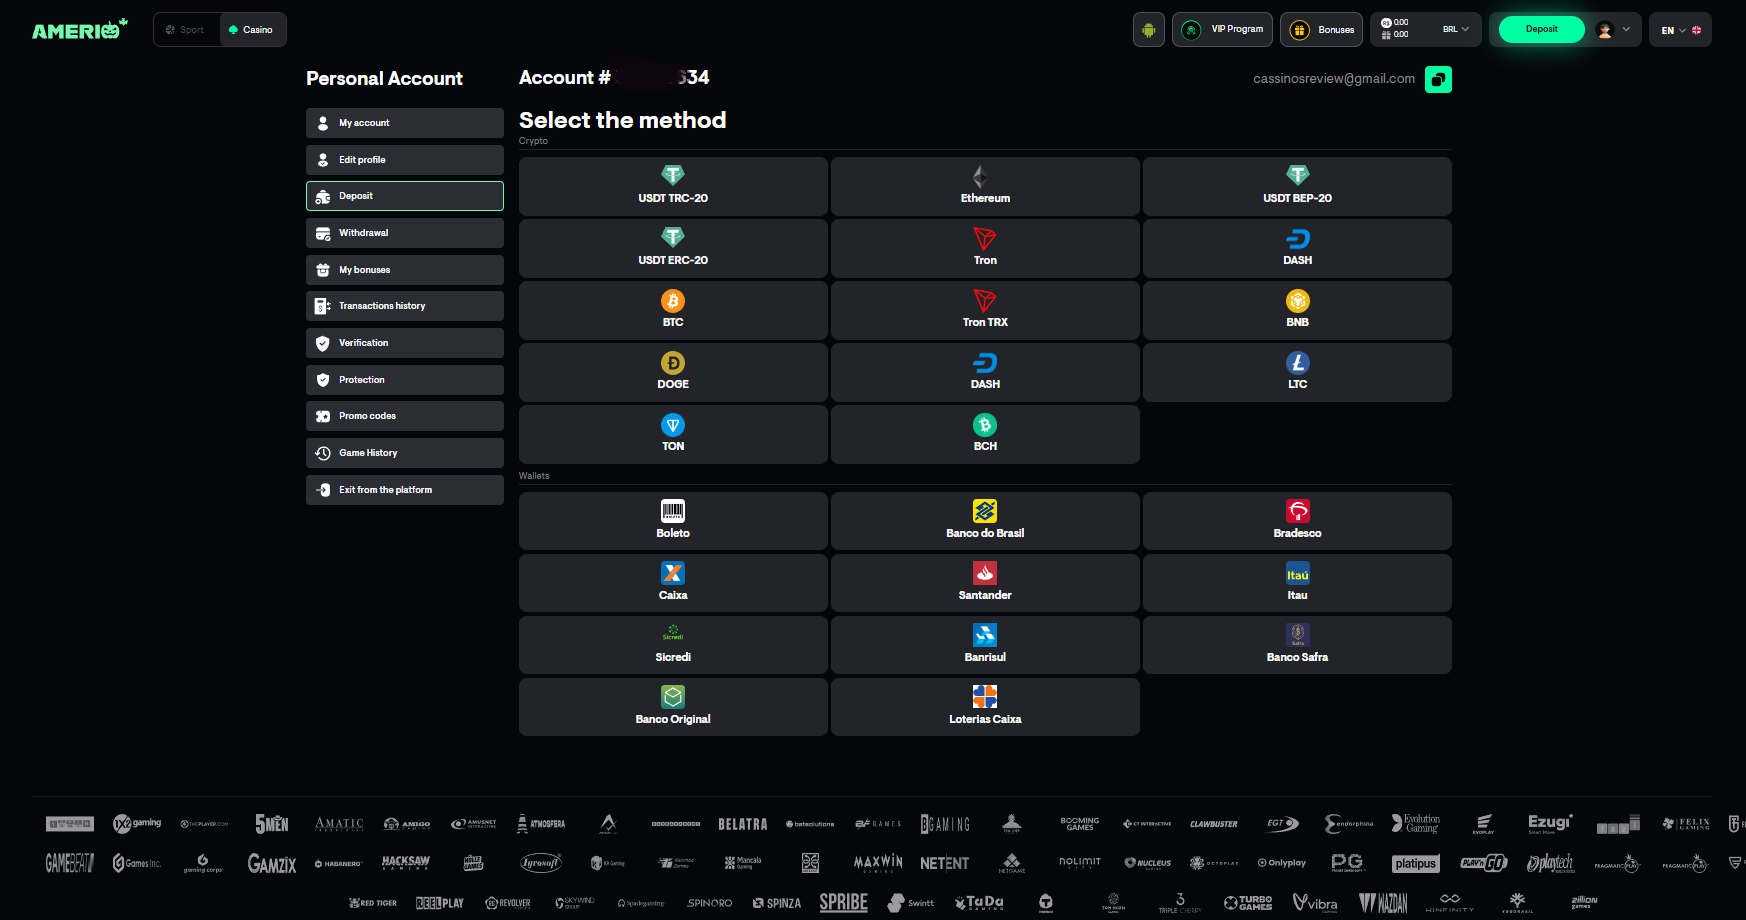Screen dimensions: 1746x920
Task: Select the Tron deposit tile
Action: (985, 248)
